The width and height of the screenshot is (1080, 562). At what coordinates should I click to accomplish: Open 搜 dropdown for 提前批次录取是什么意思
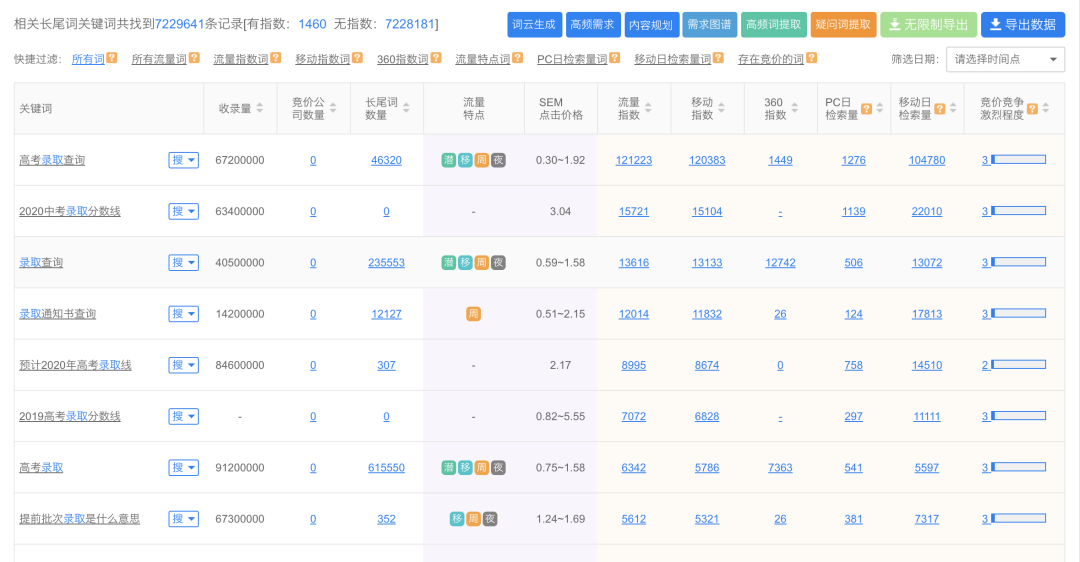pyautogui.click(x=183, y=519)
